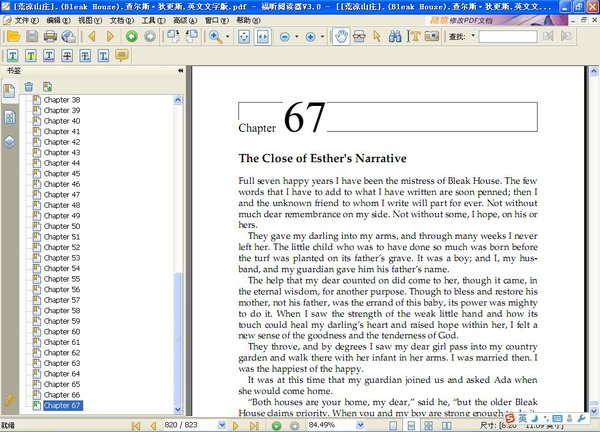Open the attachments paperclip panel
This screenshot has height=432, width=600.
(x=10, y=400)
